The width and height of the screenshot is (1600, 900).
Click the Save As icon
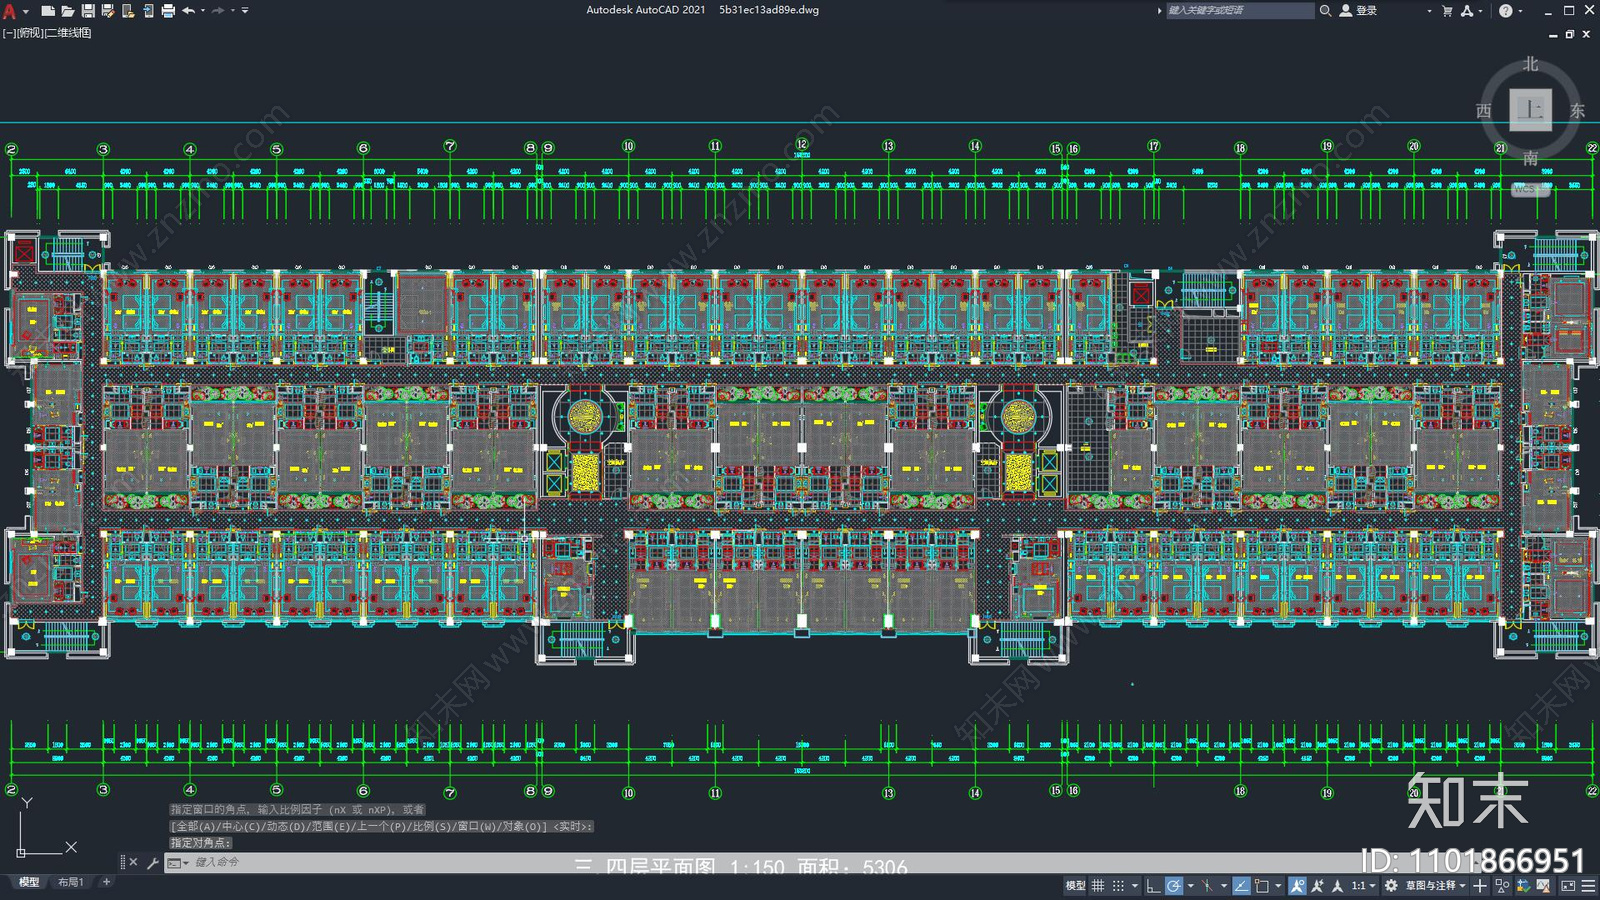pos(108,11)
